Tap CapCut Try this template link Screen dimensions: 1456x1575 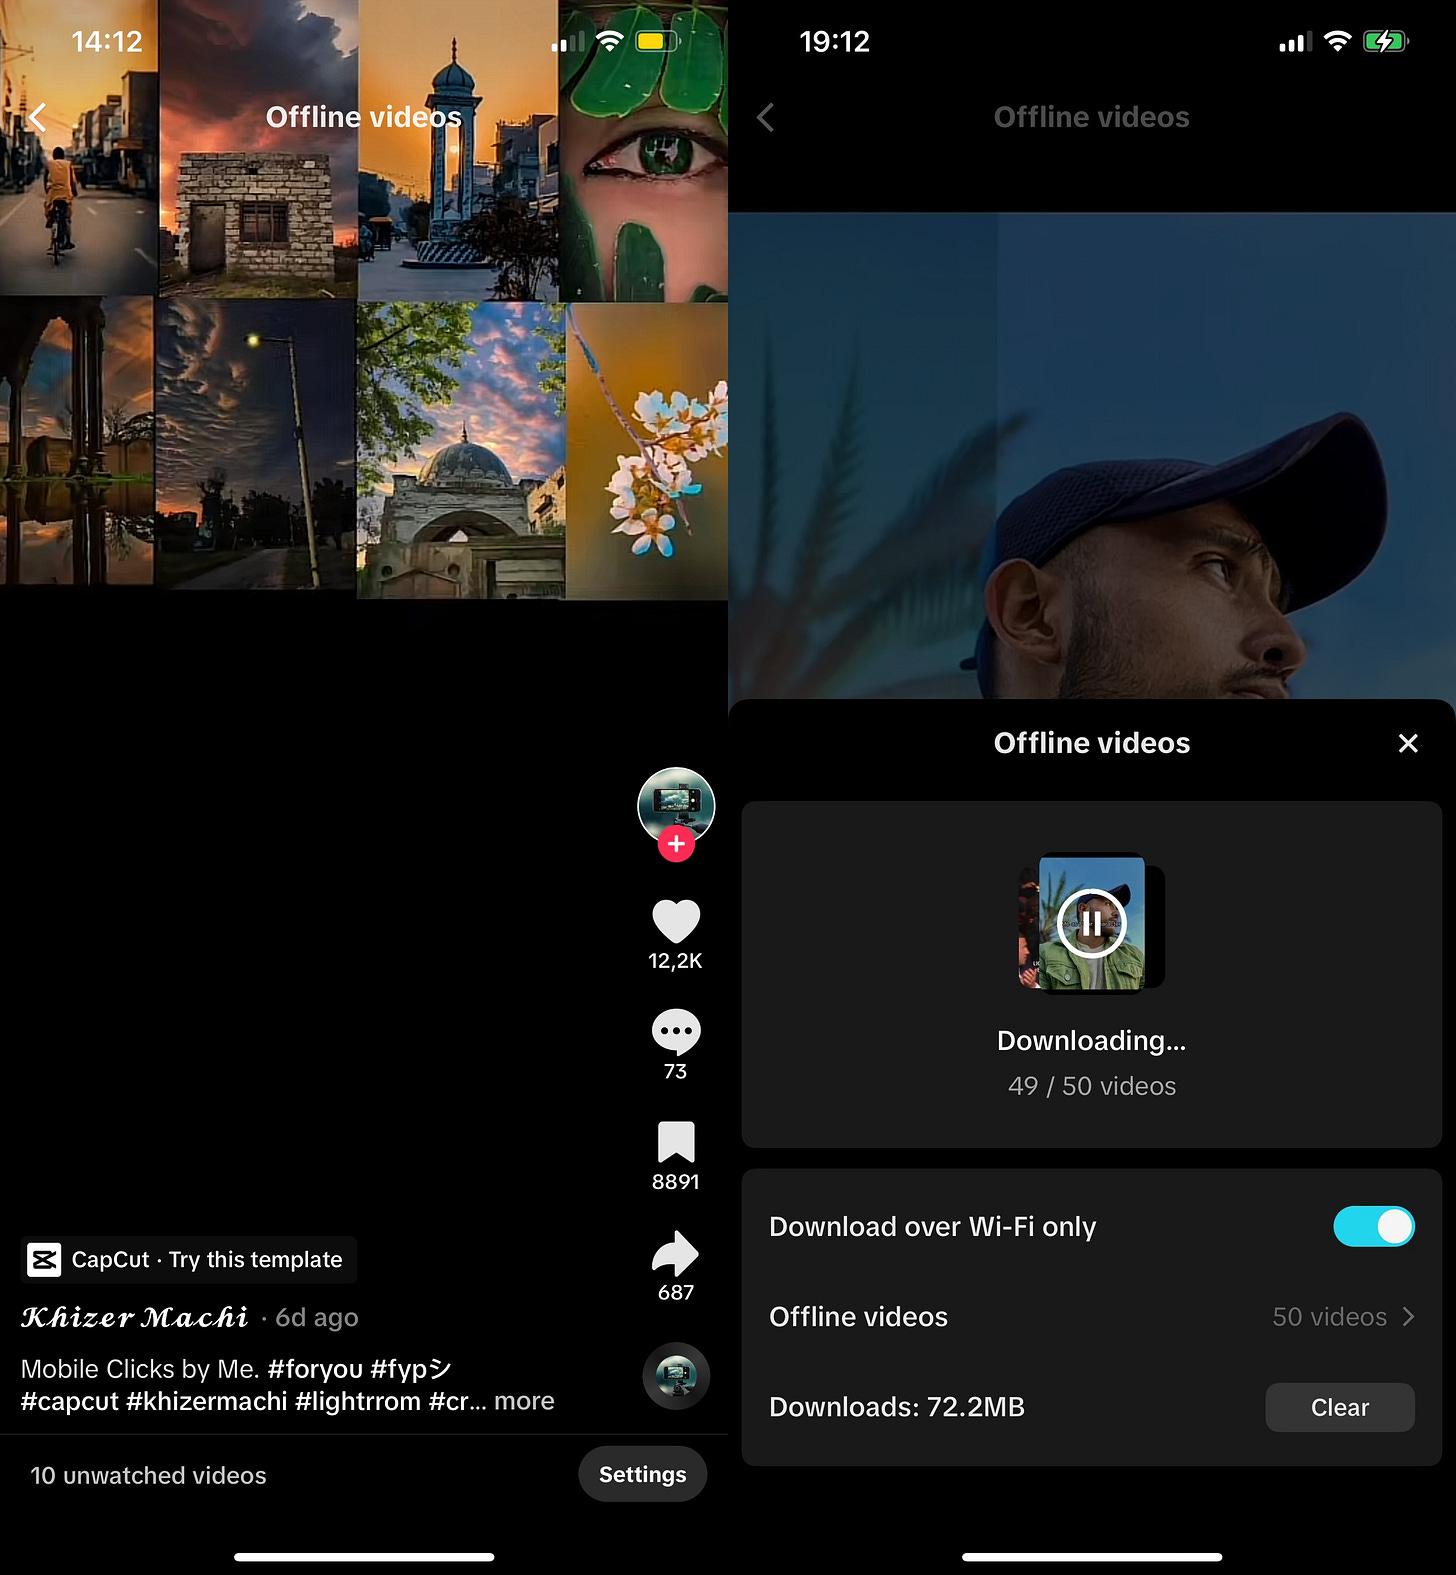[189, 1260]
